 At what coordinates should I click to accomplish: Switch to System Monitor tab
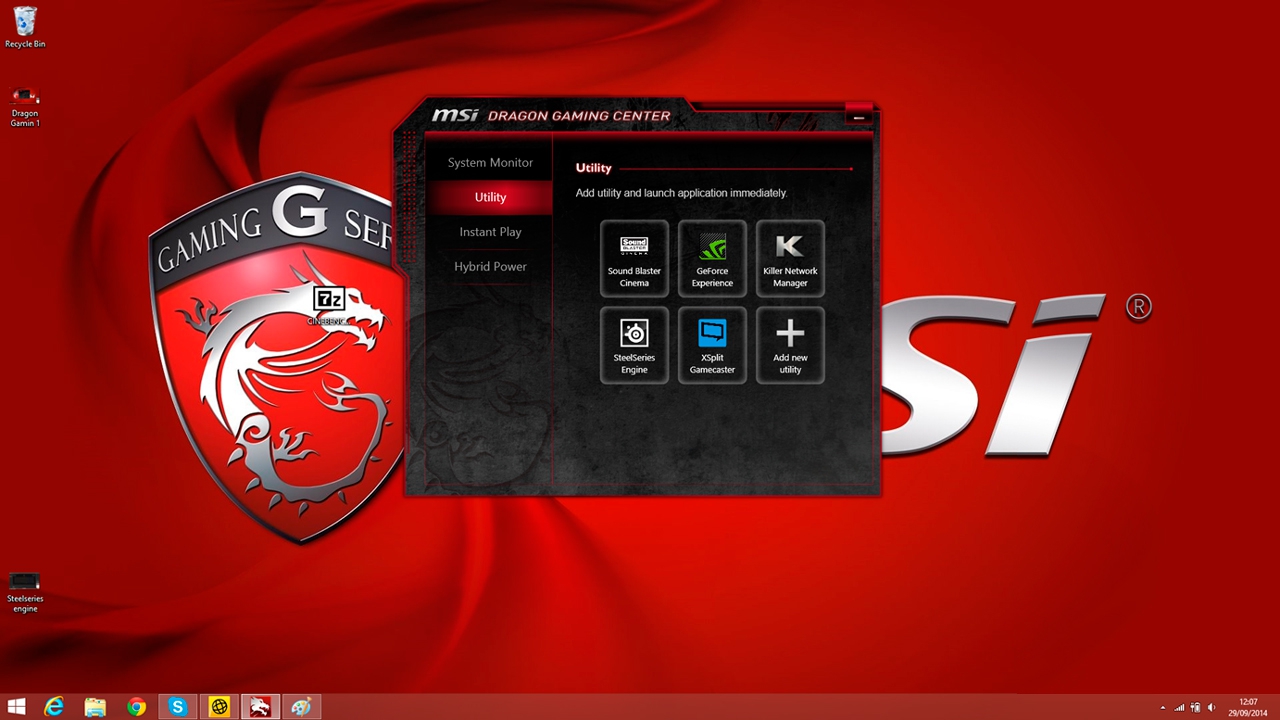(490, 163)
